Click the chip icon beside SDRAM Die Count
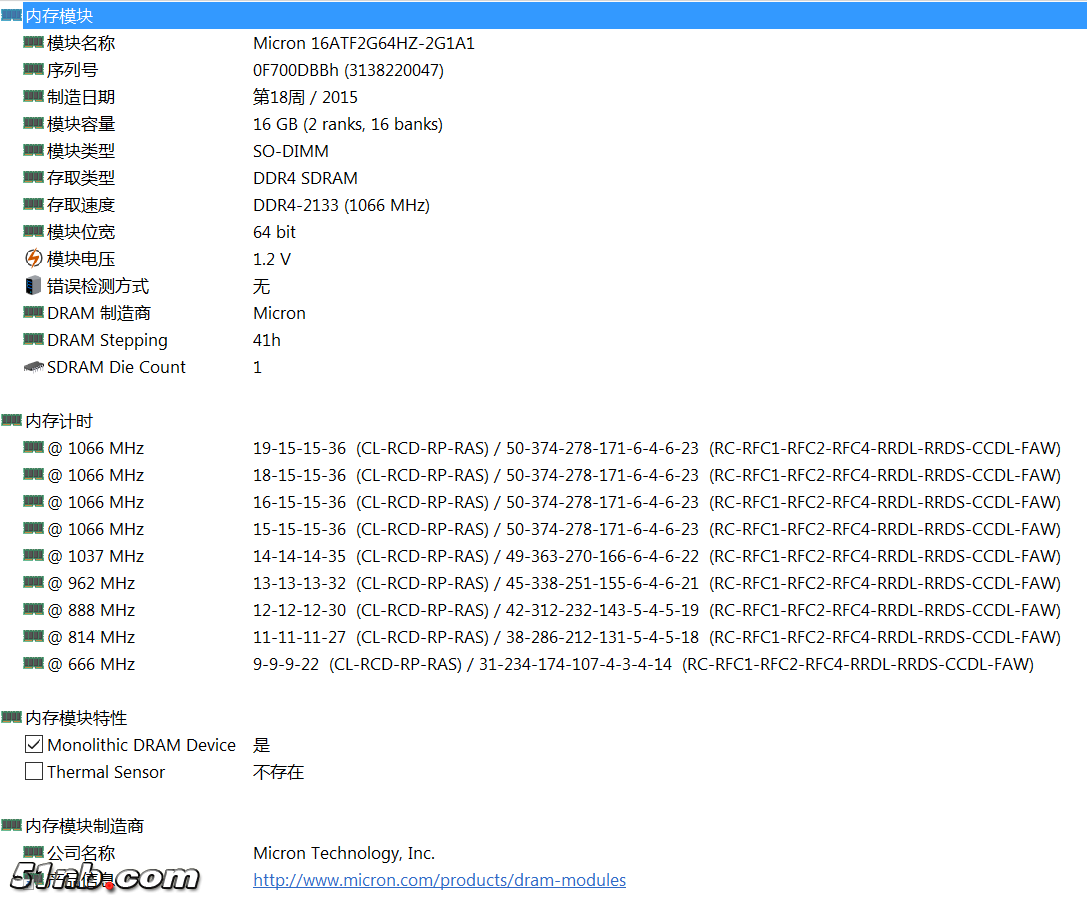 point(33,367)
